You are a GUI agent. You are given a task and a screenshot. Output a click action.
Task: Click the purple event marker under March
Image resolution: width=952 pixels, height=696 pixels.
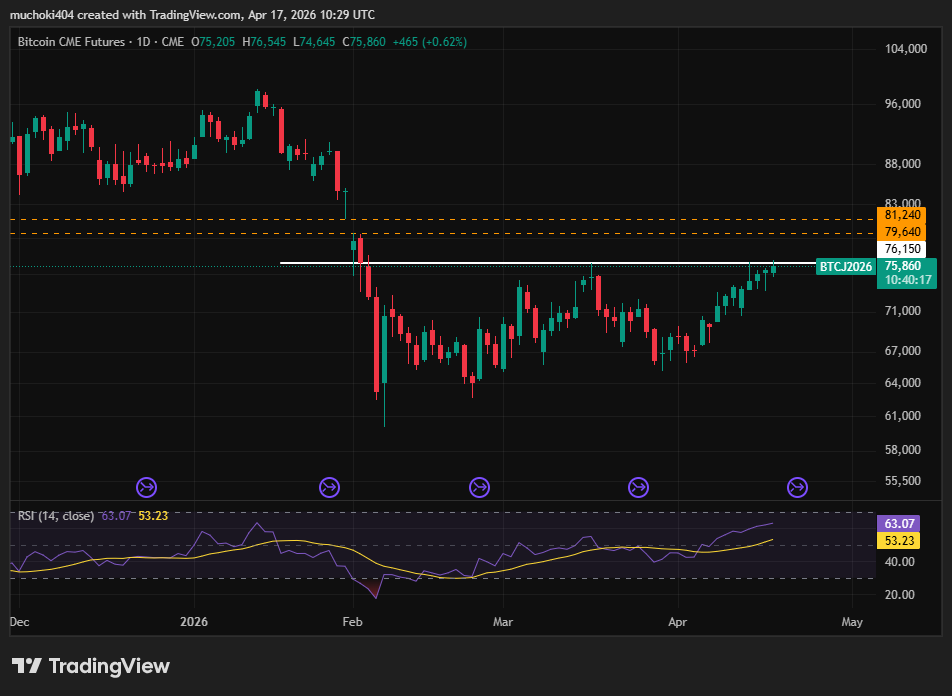click(479, 487)
